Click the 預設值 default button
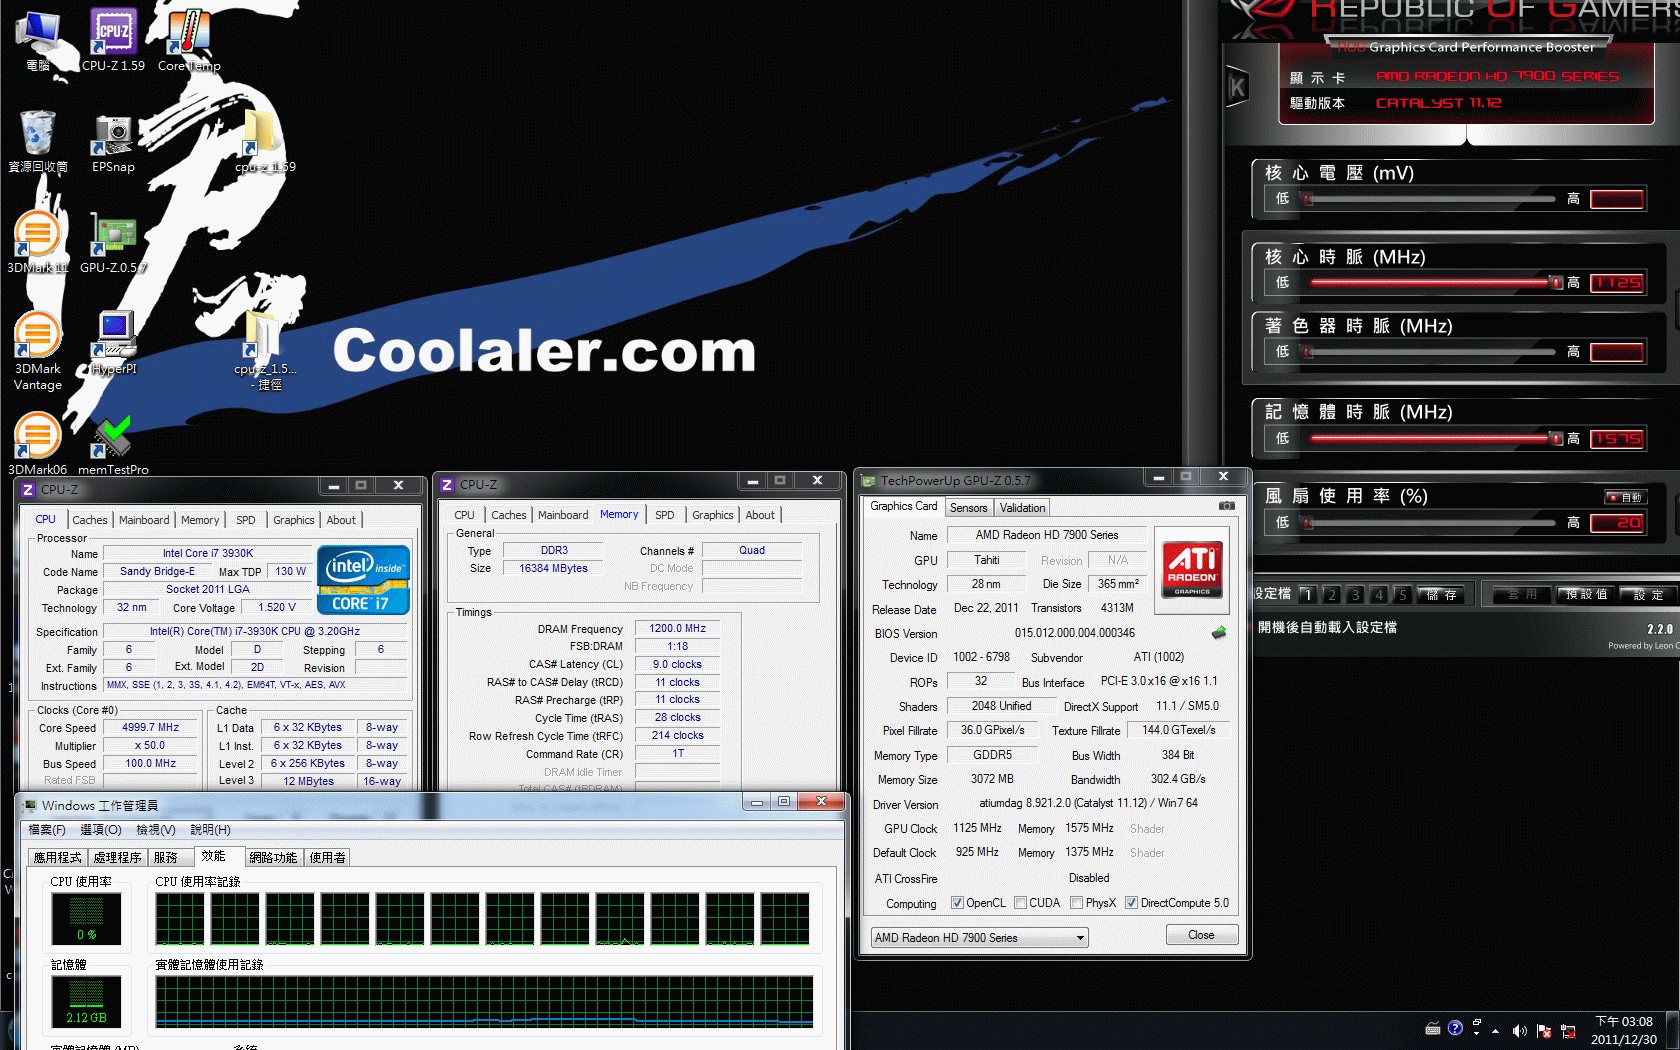 click(x=1586, y=595)
